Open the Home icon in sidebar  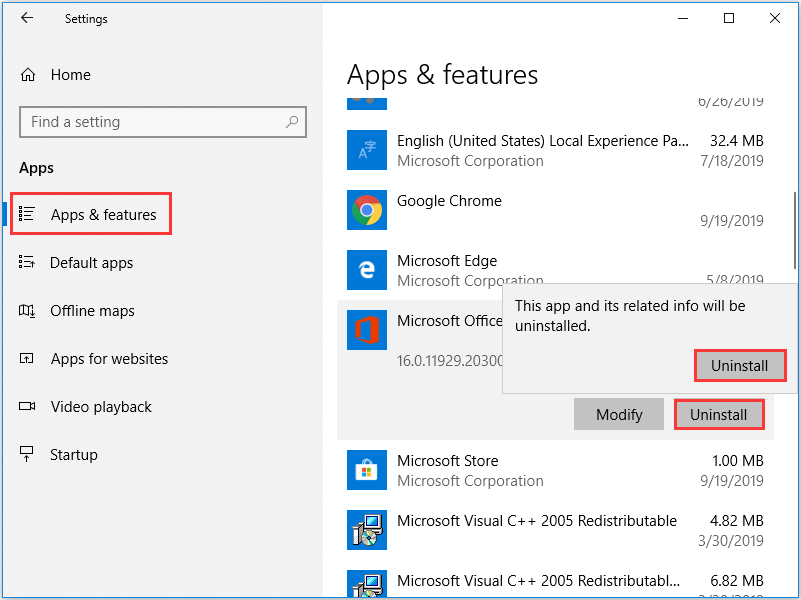[x=28, y=75]
